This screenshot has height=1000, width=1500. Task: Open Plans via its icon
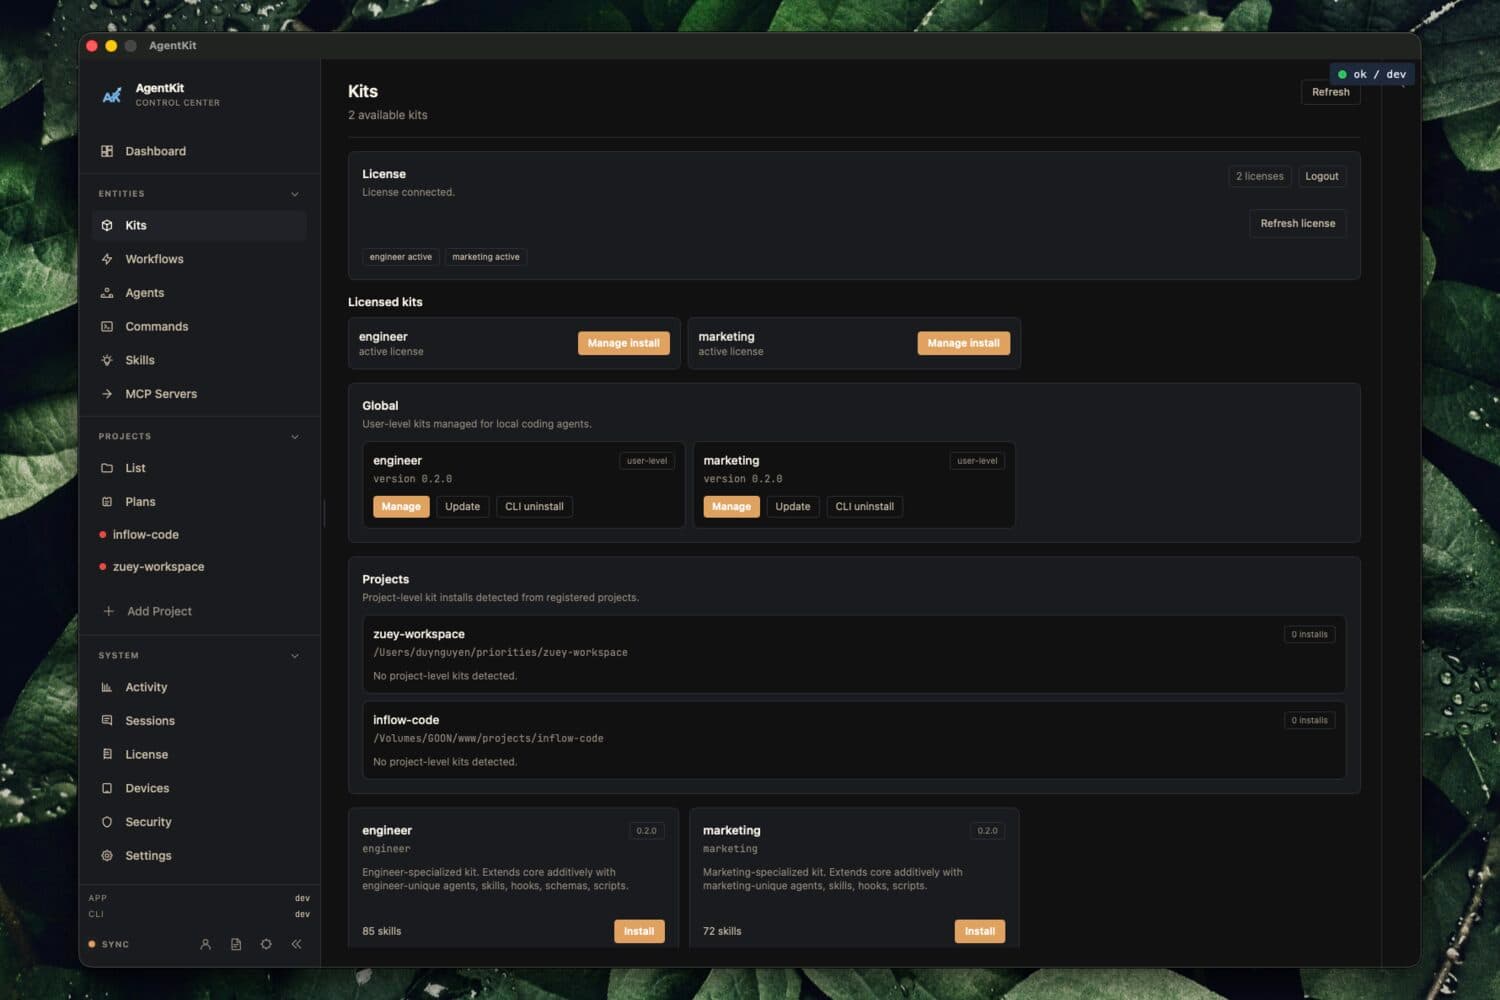pos(107,502)
